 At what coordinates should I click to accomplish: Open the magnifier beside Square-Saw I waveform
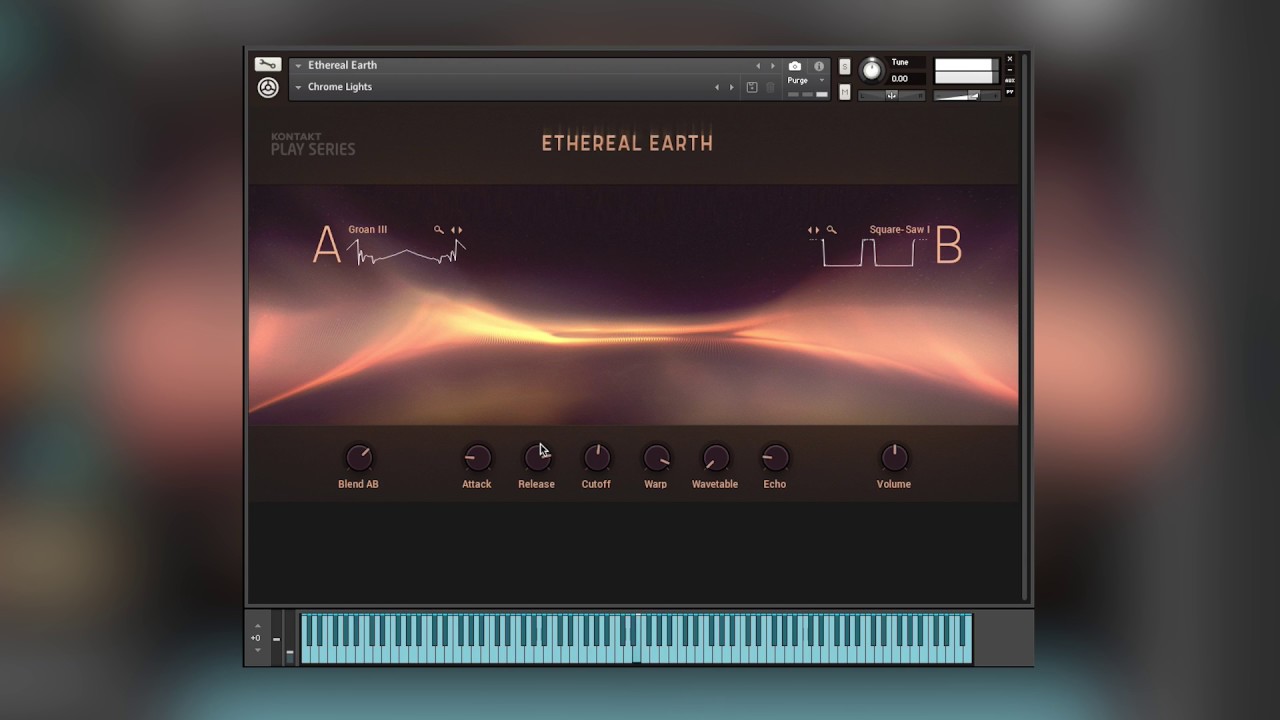[832, 229]
